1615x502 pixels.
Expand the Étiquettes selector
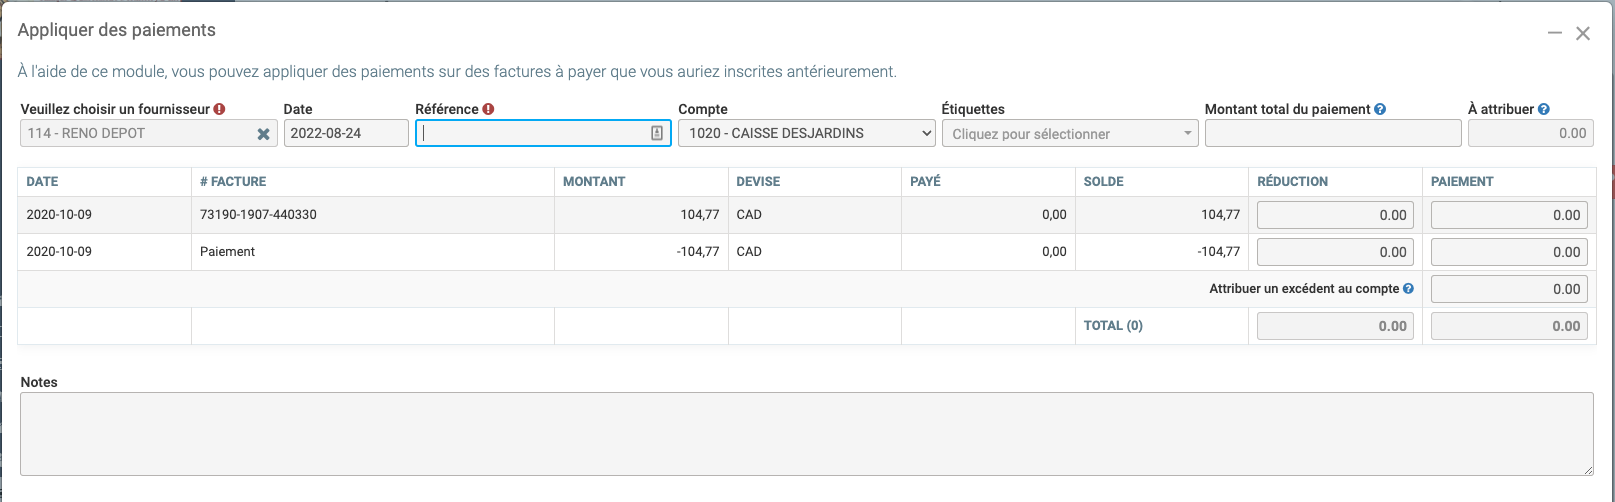[x=1069, y=133]
